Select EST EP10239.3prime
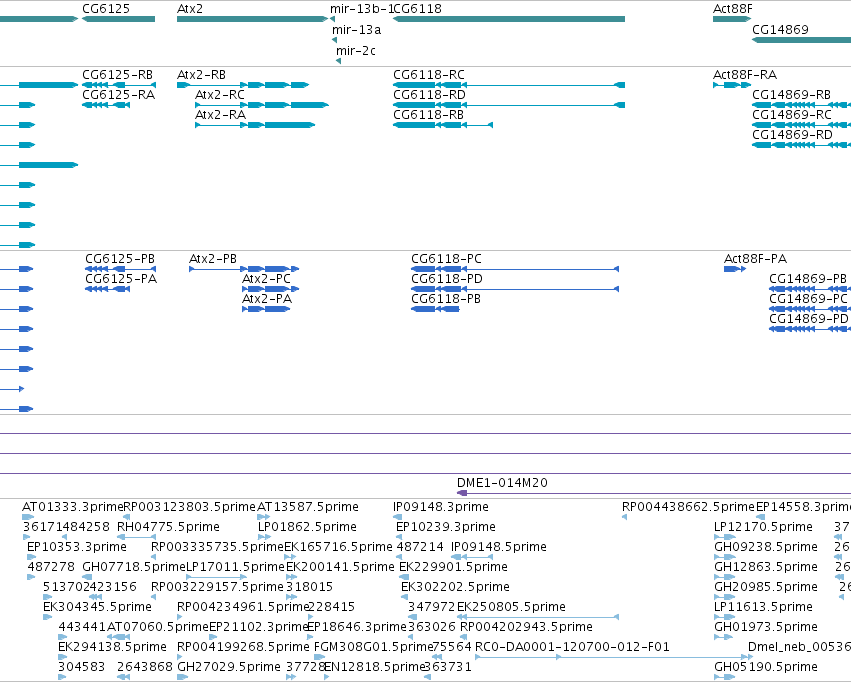 point(446,526)
